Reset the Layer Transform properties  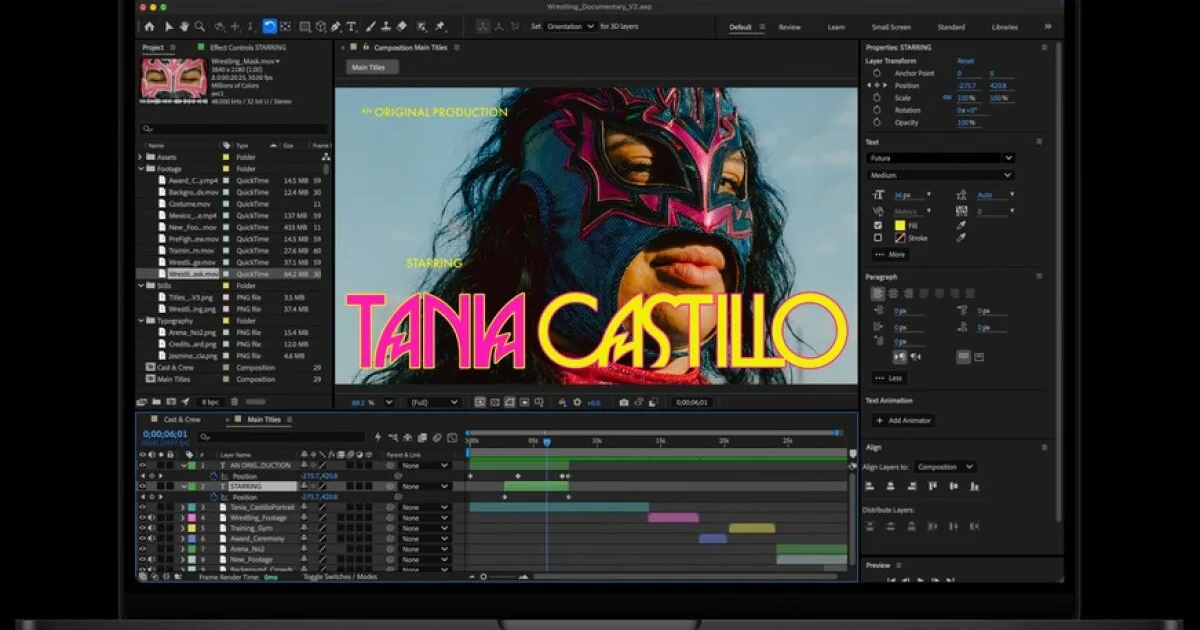click(965, 61)
